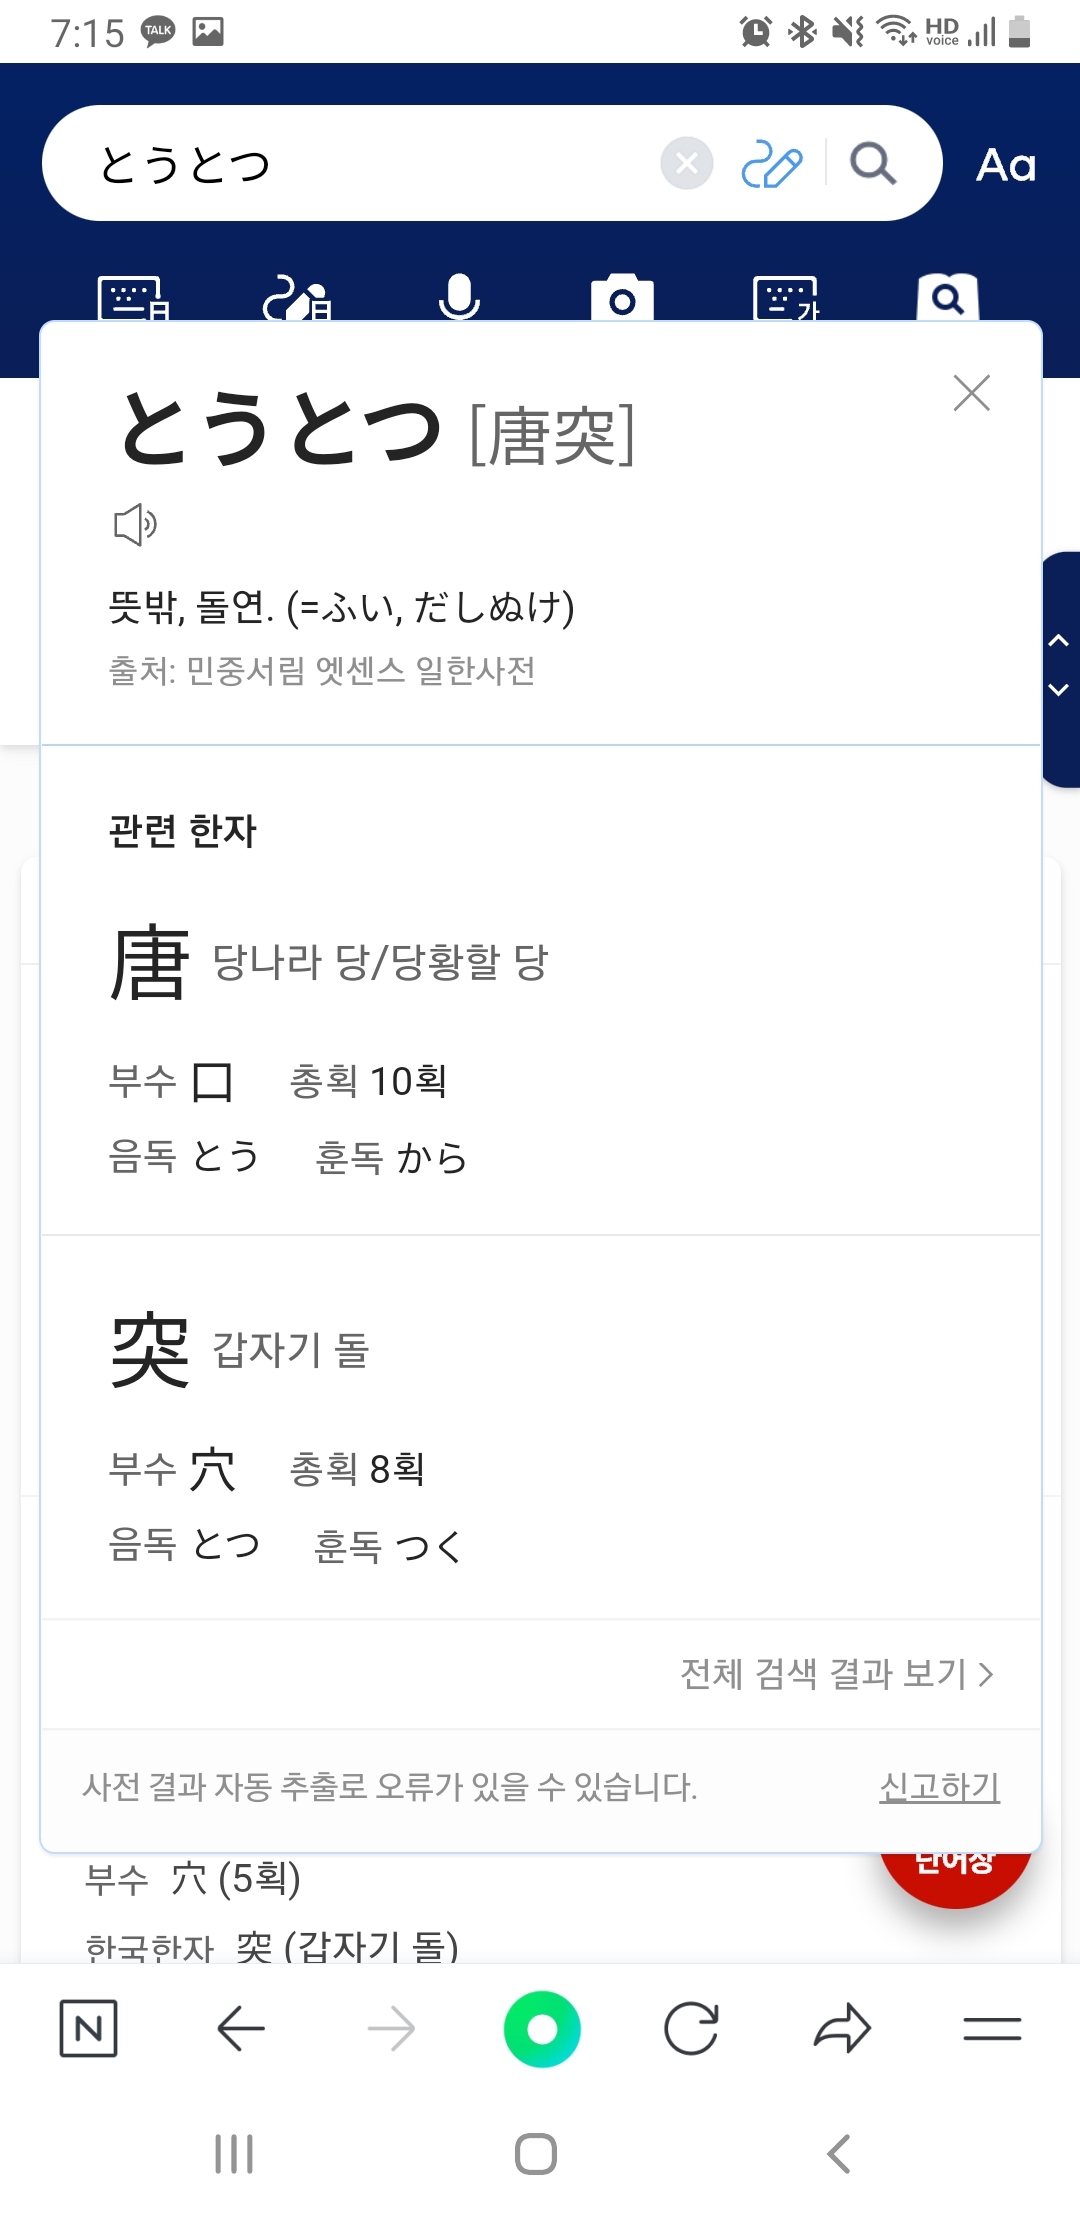Tap the search input field
Viewport: 1080px width, 2220px height.
point(370,164)
